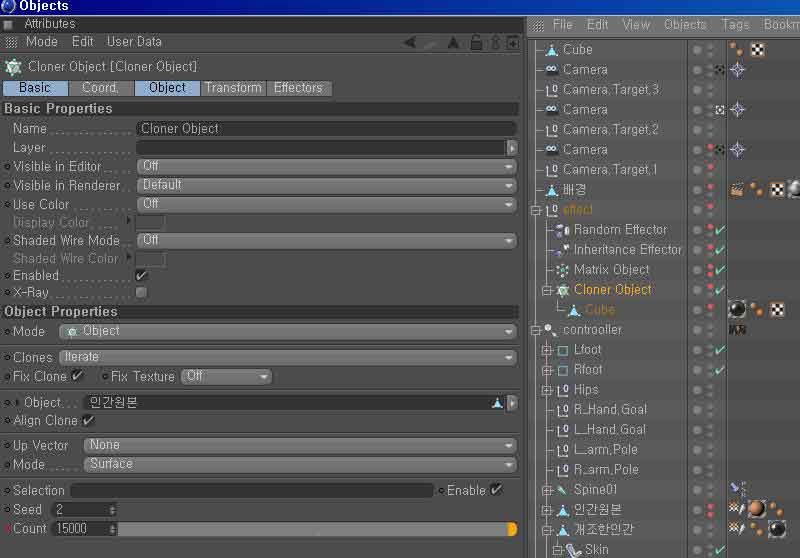
Task: Open the Tags menu in Objects manager
Action: point(735,24)
